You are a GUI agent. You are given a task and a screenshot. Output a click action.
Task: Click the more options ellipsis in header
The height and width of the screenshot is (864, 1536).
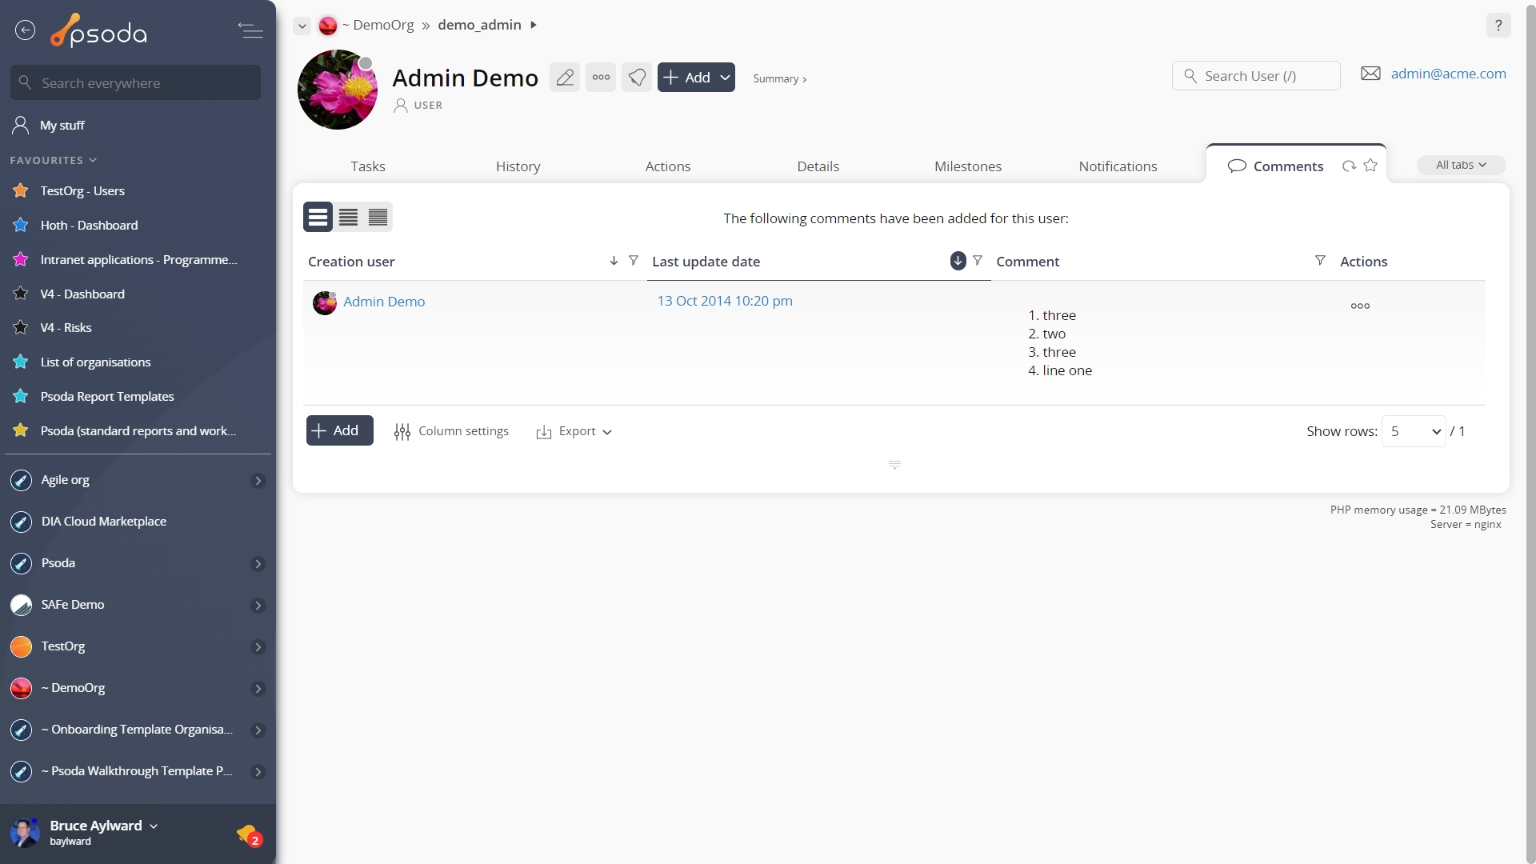pyautogui.click(x=601, y=77)
